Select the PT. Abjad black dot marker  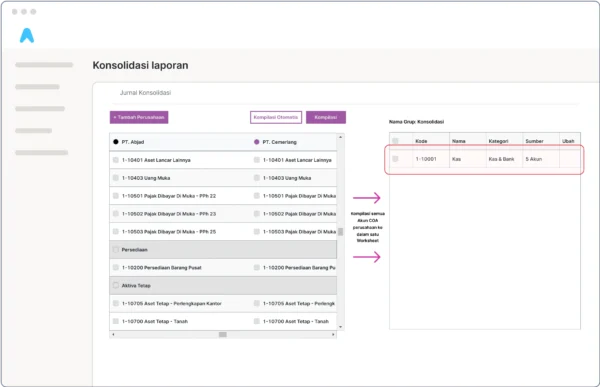click(x=116, y=142)
